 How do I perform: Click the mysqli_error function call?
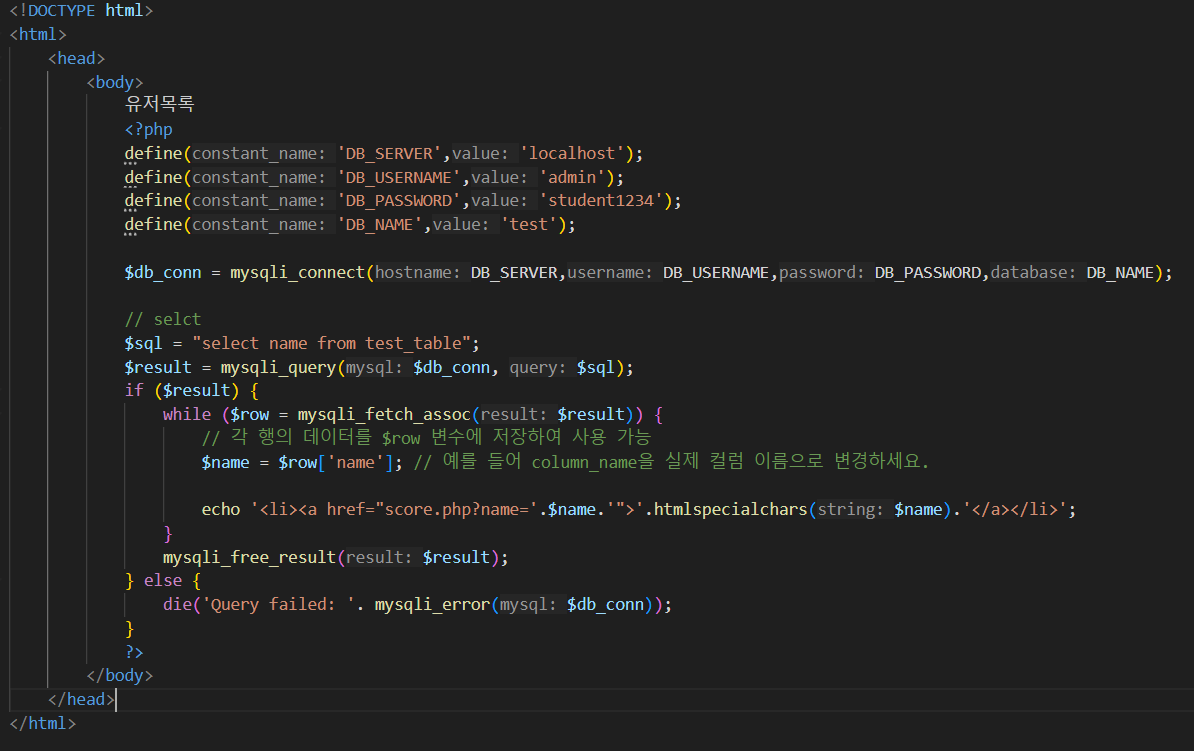tap(433, 605)
